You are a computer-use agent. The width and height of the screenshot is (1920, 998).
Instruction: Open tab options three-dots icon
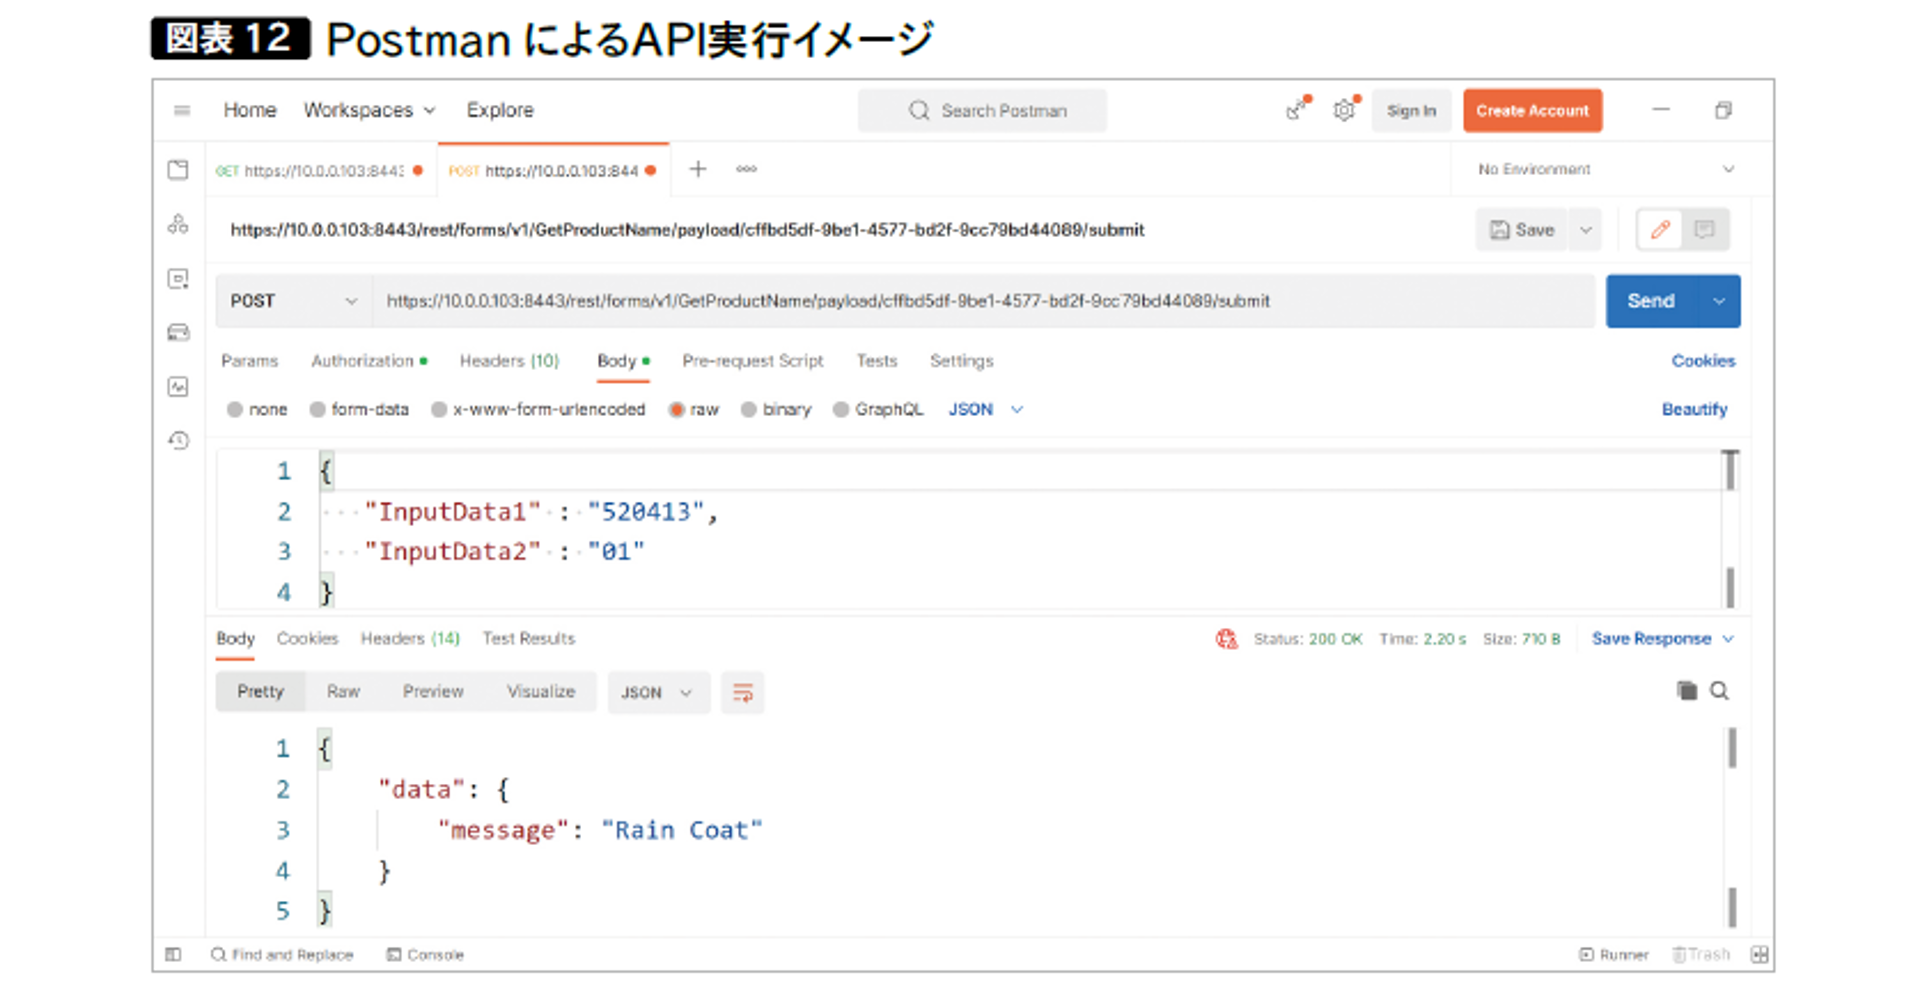(x=746, y=169)
